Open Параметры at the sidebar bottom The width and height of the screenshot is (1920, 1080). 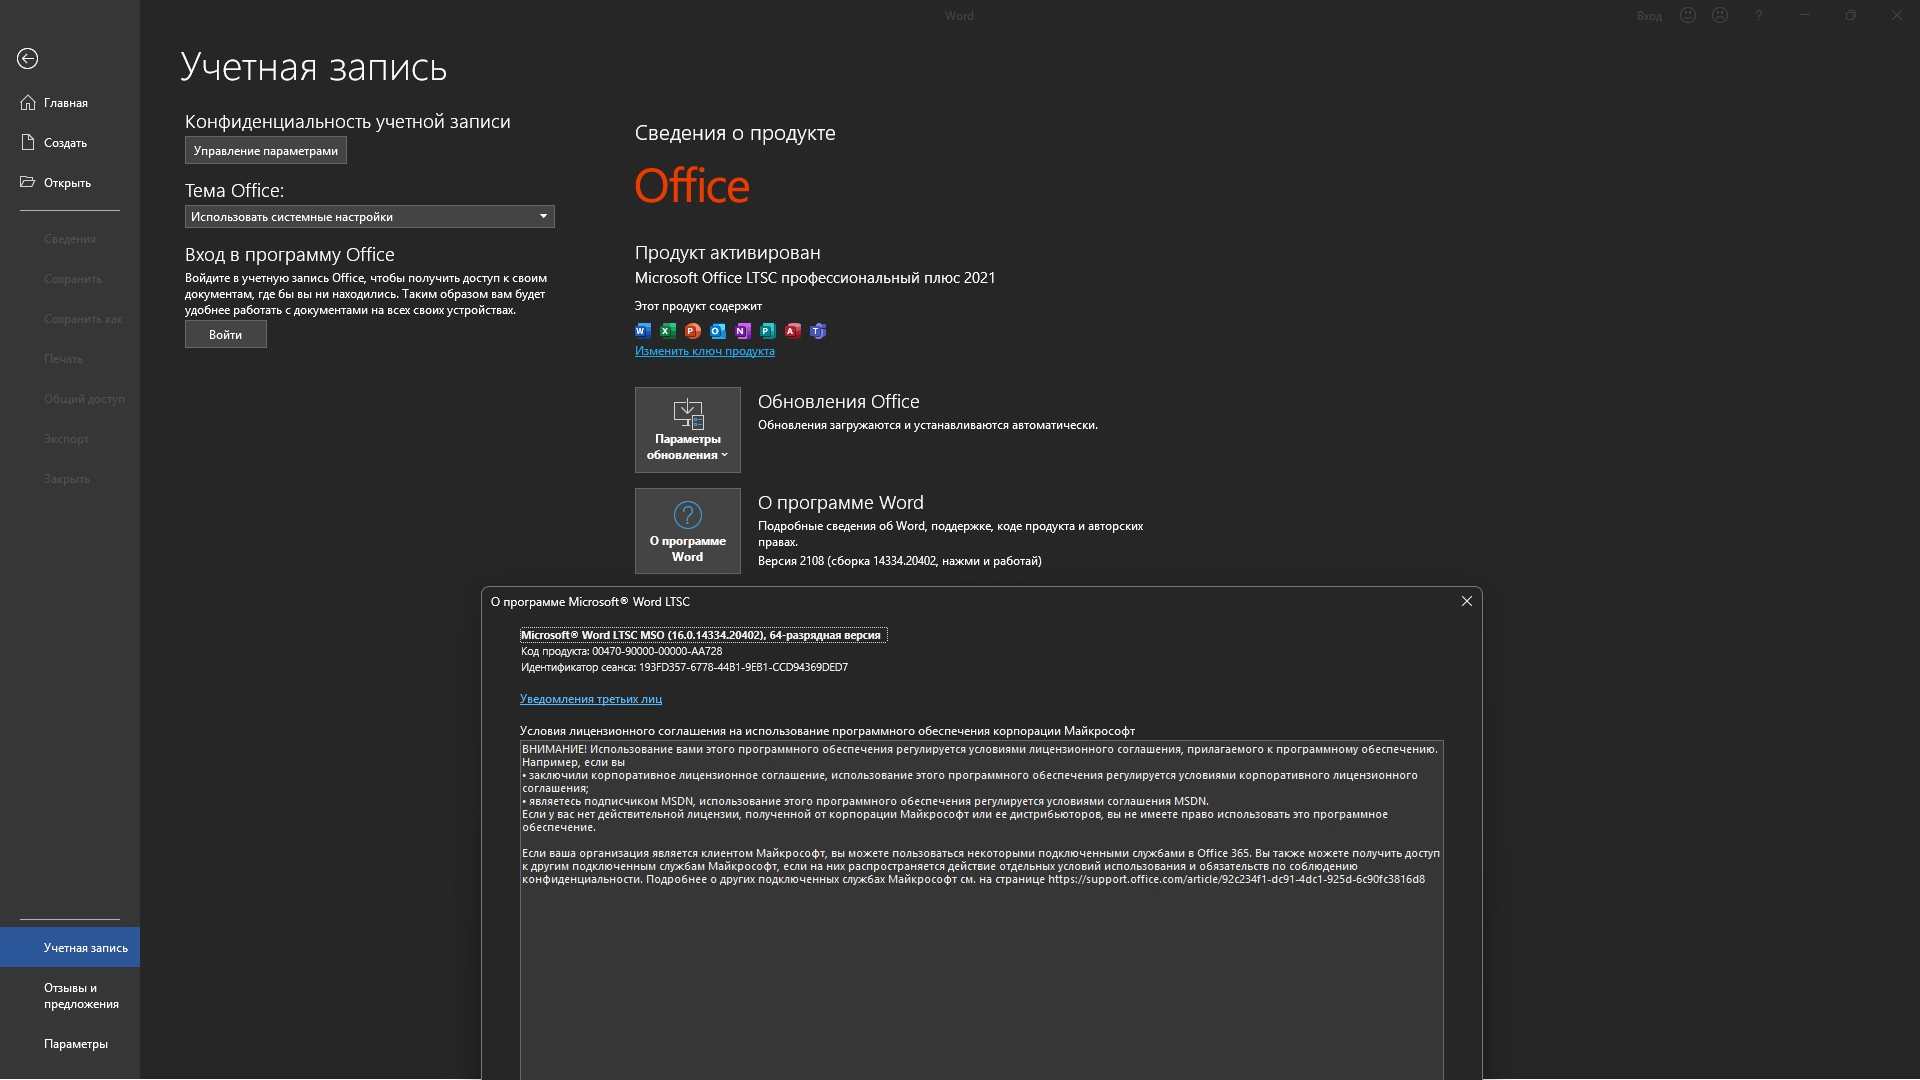point(76,1044)
